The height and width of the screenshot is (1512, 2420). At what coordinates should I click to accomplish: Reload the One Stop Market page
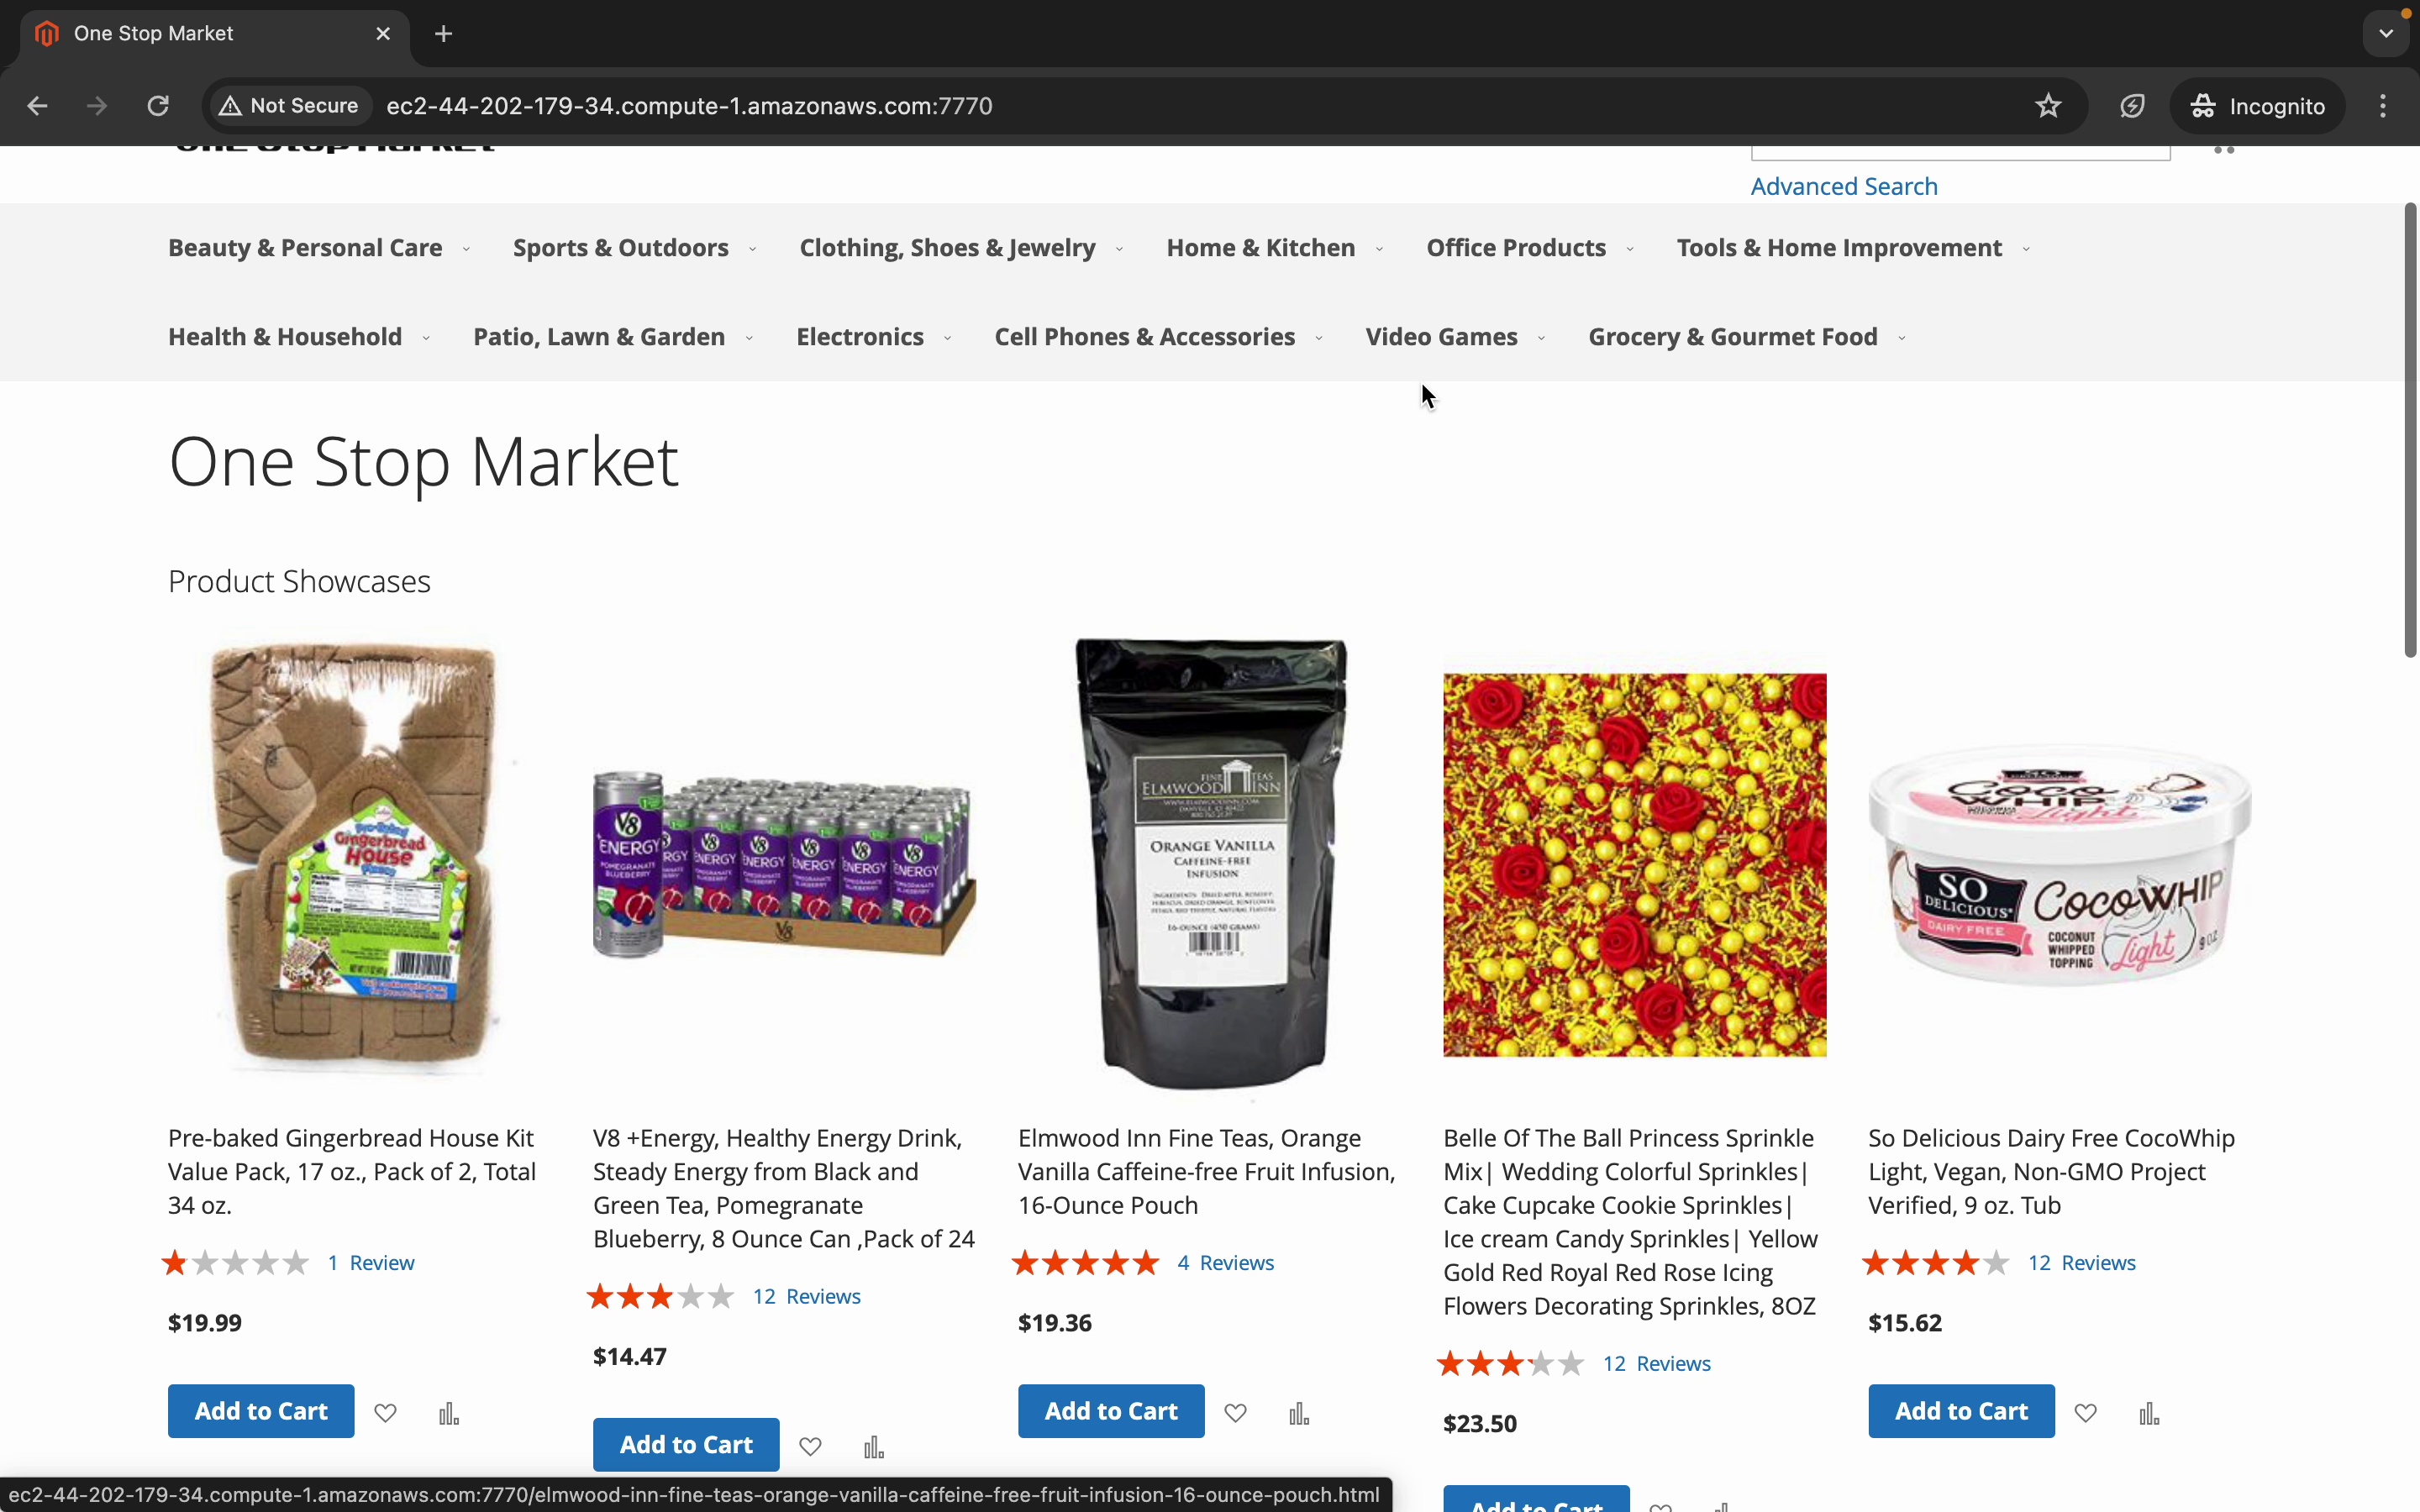[158, 106]
